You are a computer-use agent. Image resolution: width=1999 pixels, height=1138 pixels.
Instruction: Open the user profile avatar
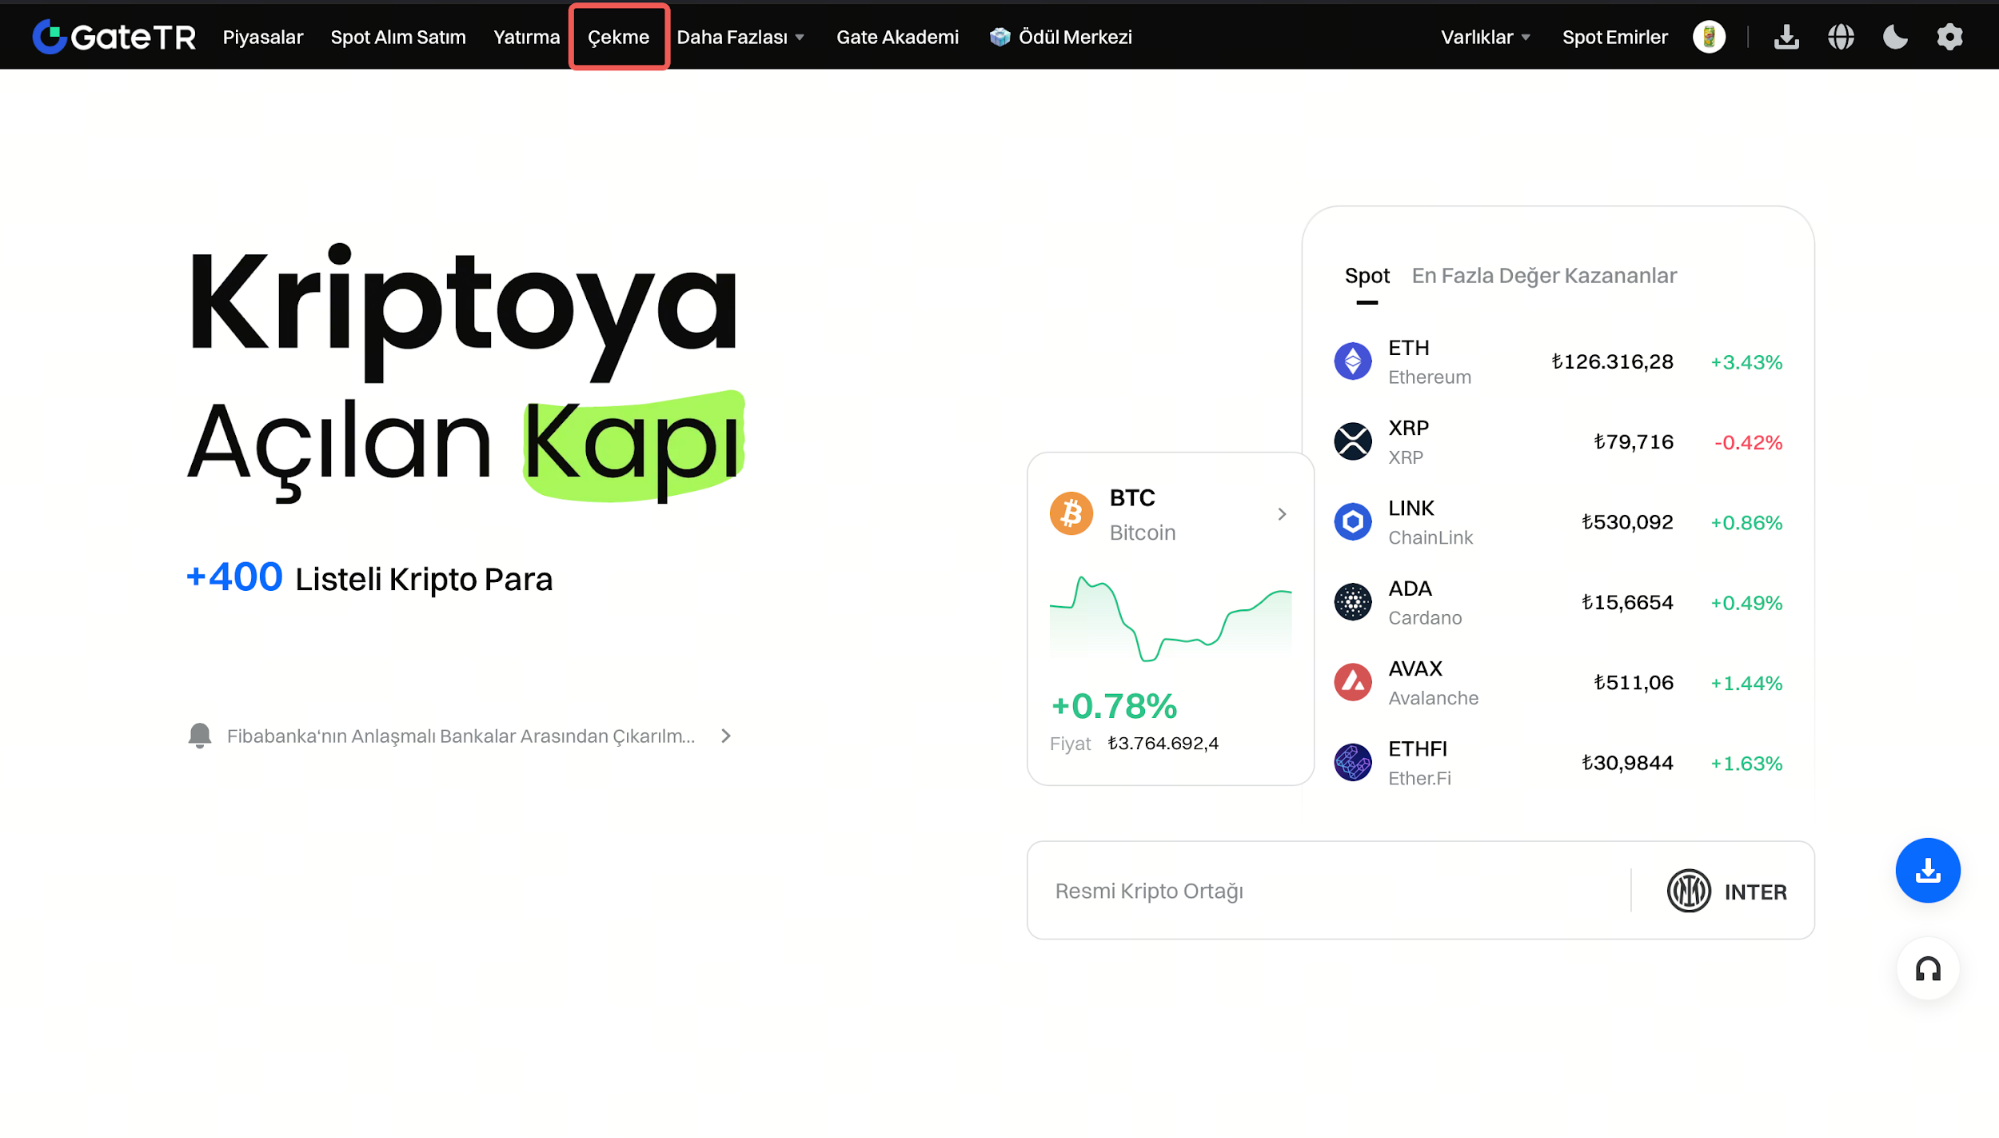tap(1709, 37)
